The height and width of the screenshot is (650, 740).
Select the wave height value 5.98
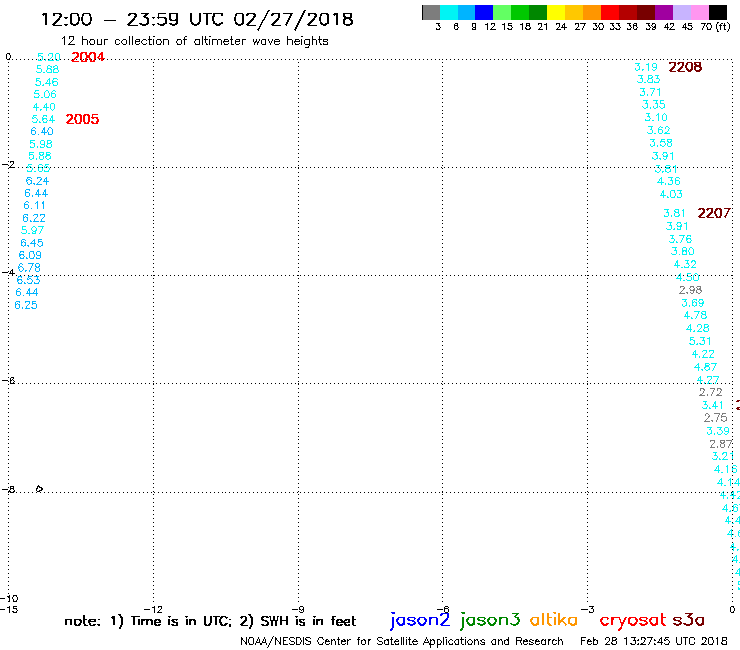click(x=41, y=144)
